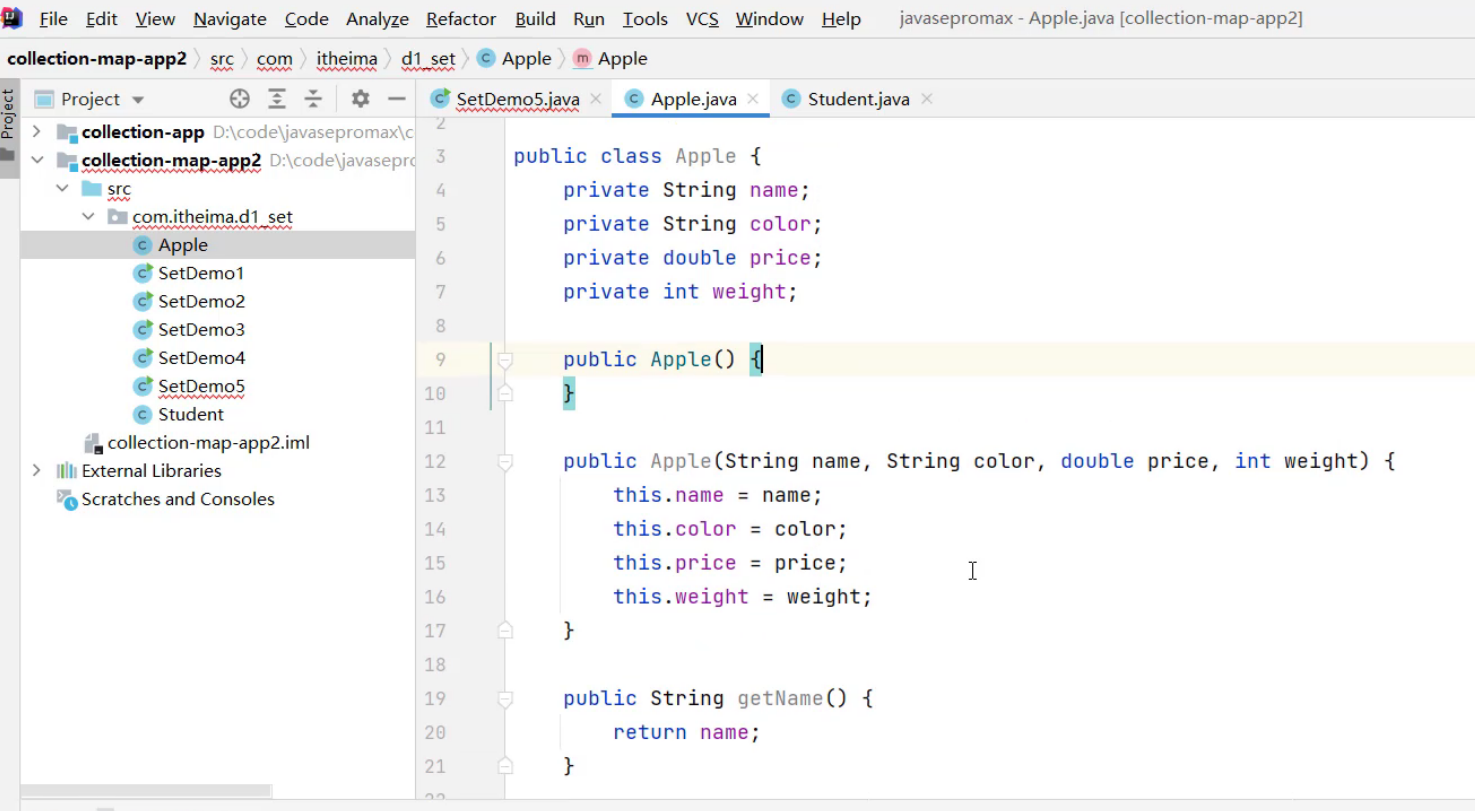Collapse the collection-map-app2 module
The width and height of the screenshot is (1475, 811).
click(37, 160)
